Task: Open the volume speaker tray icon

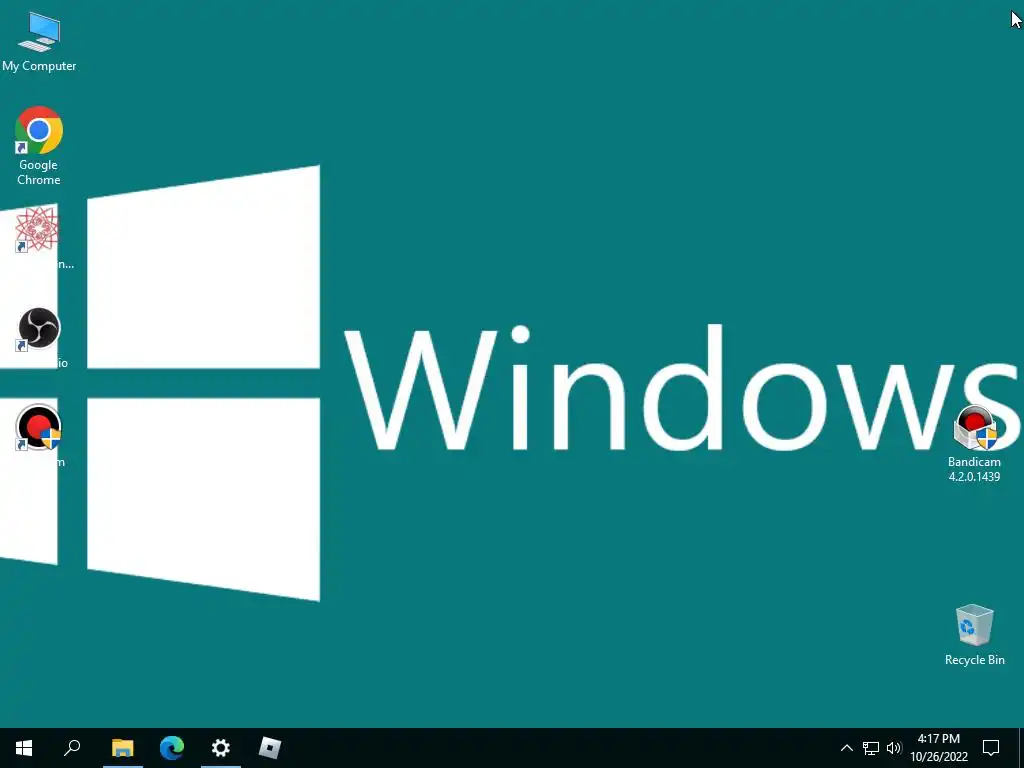Action: pyautogui.click(x=894, y=748)
